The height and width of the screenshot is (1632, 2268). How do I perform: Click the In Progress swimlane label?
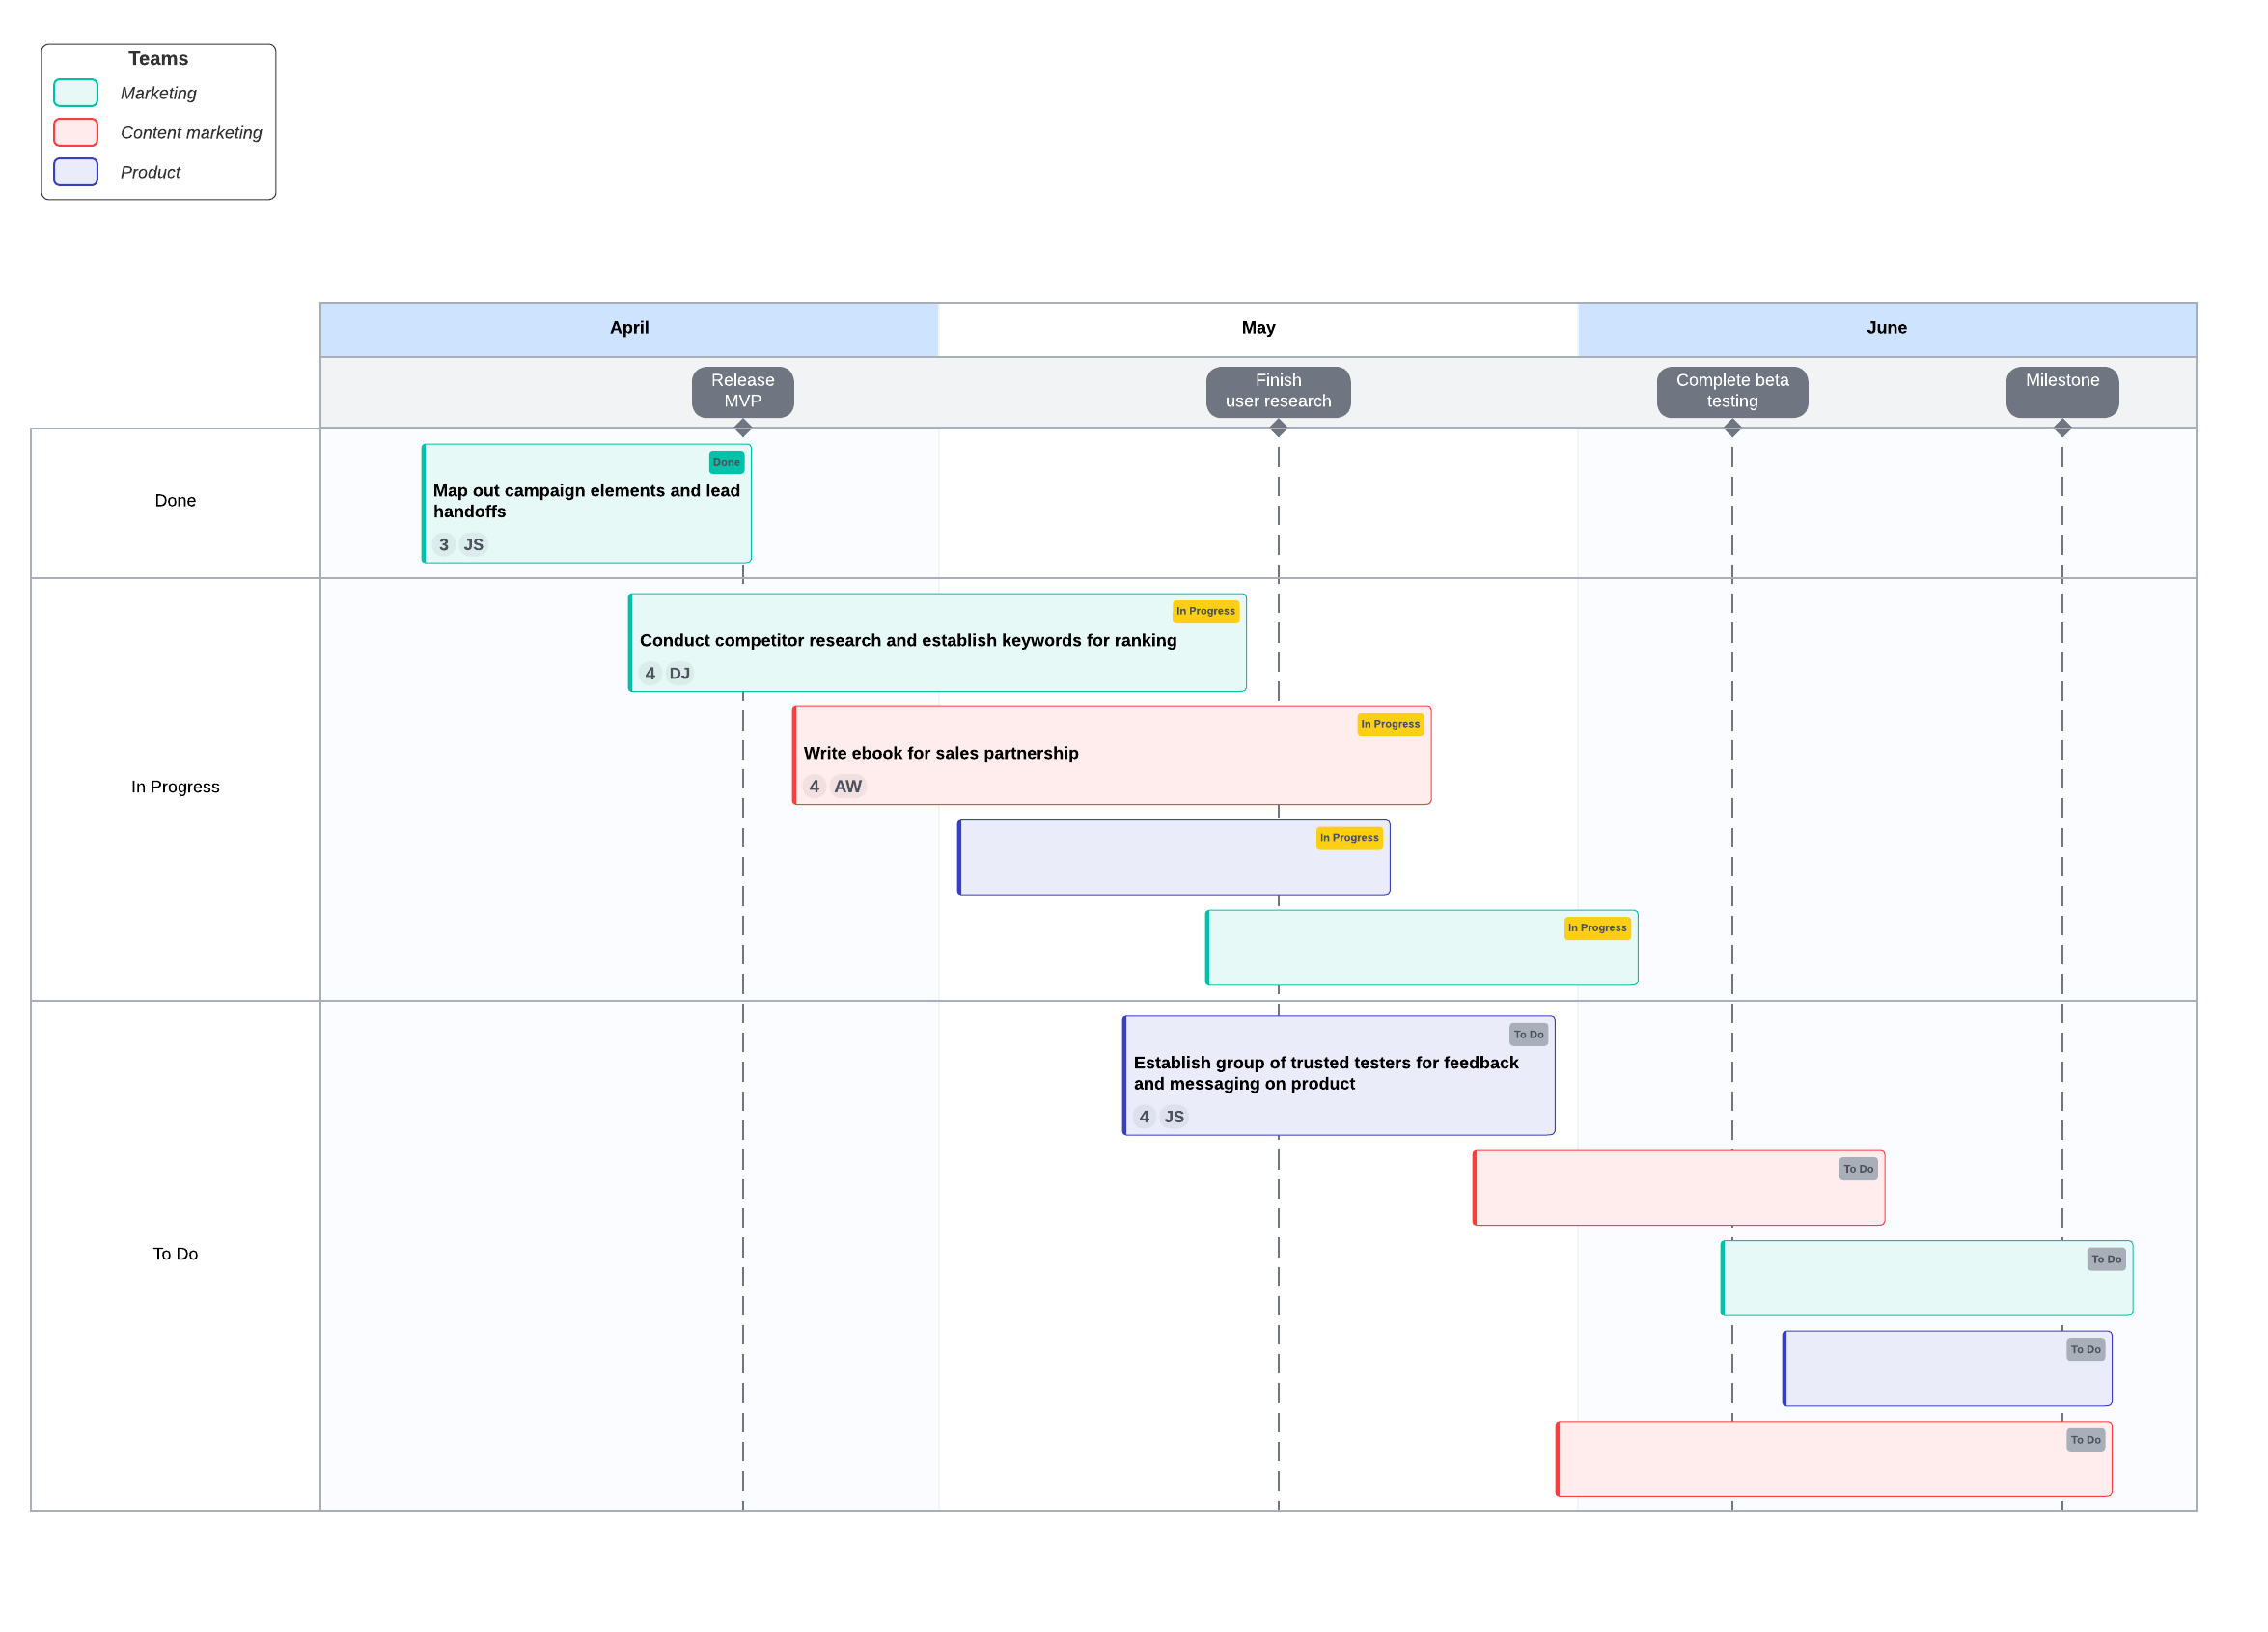(x=175, y=787)
